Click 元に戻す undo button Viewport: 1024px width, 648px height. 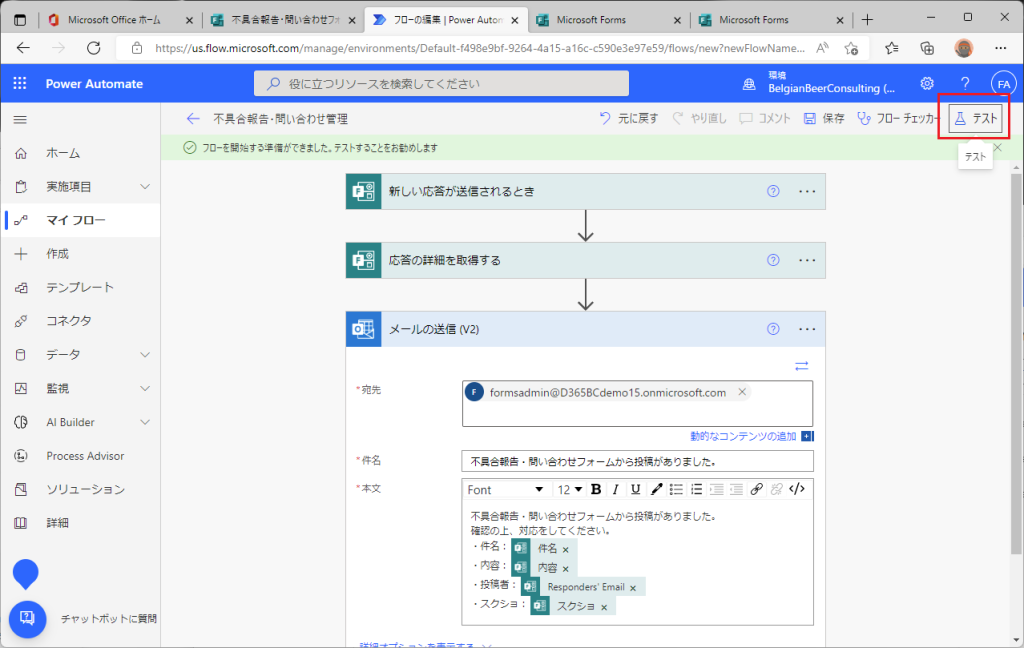(628, 118)
